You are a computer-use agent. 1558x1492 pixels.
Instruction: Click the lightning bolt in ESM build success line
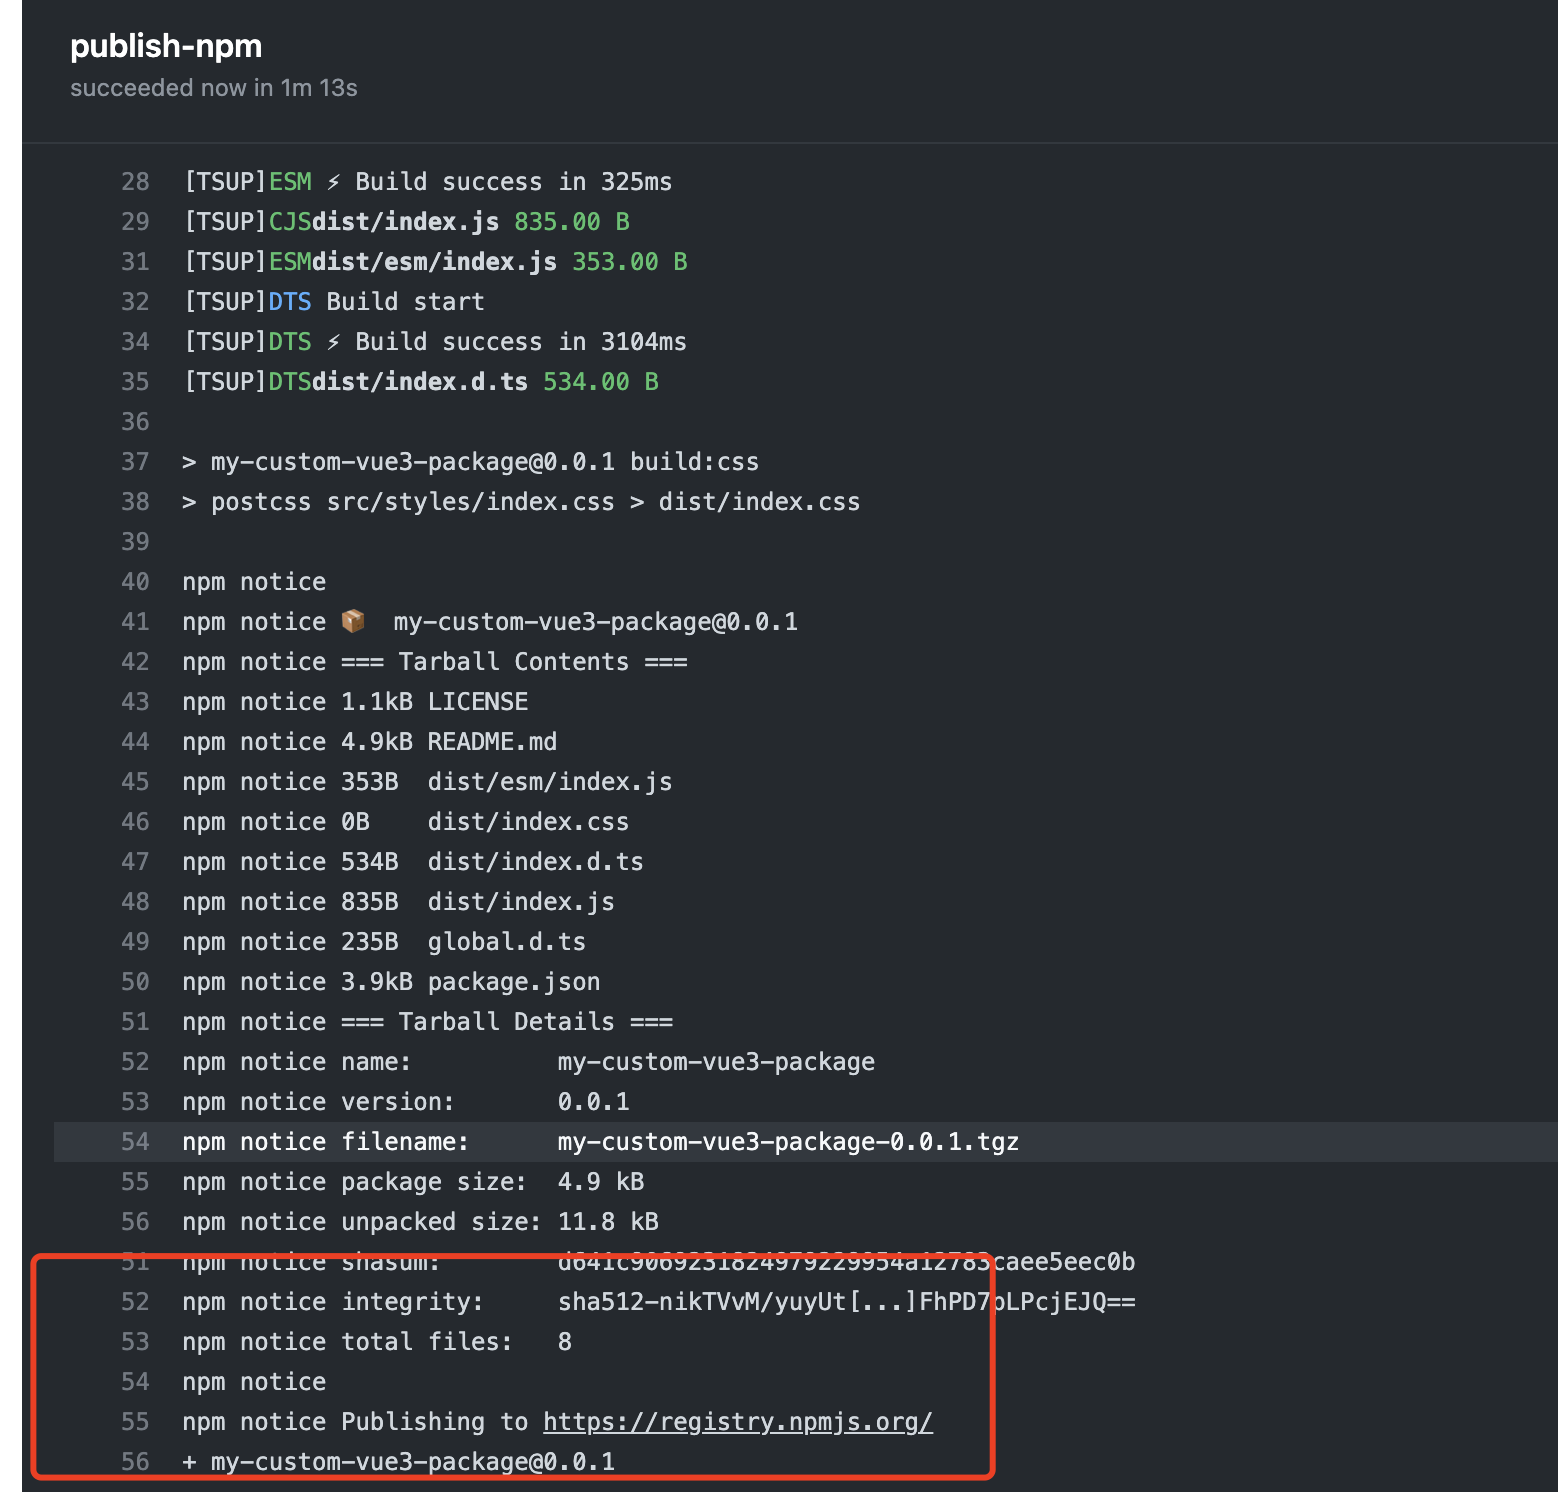coord(334,182)
